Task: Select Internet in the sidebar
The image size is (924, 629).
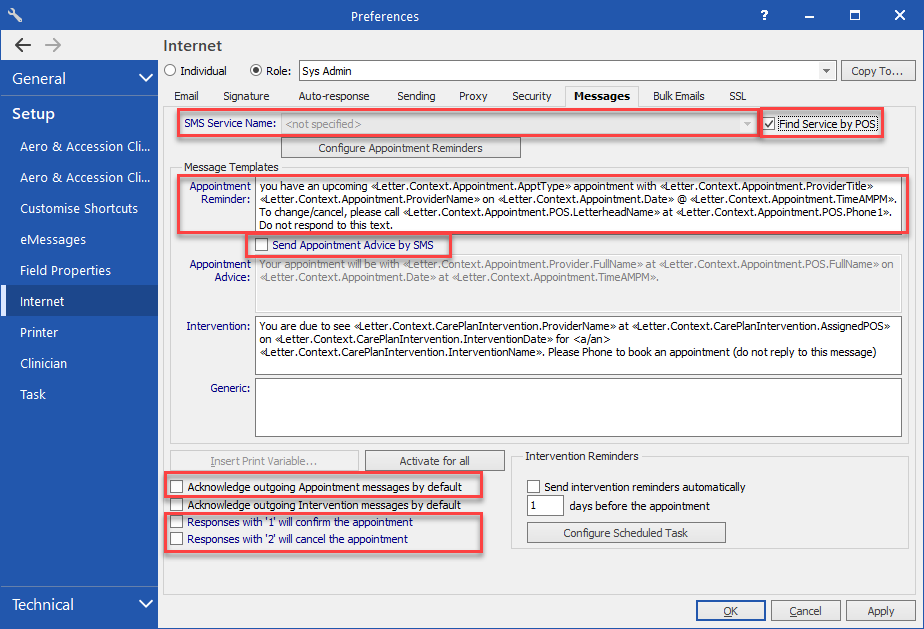Action: click(79, 301)
